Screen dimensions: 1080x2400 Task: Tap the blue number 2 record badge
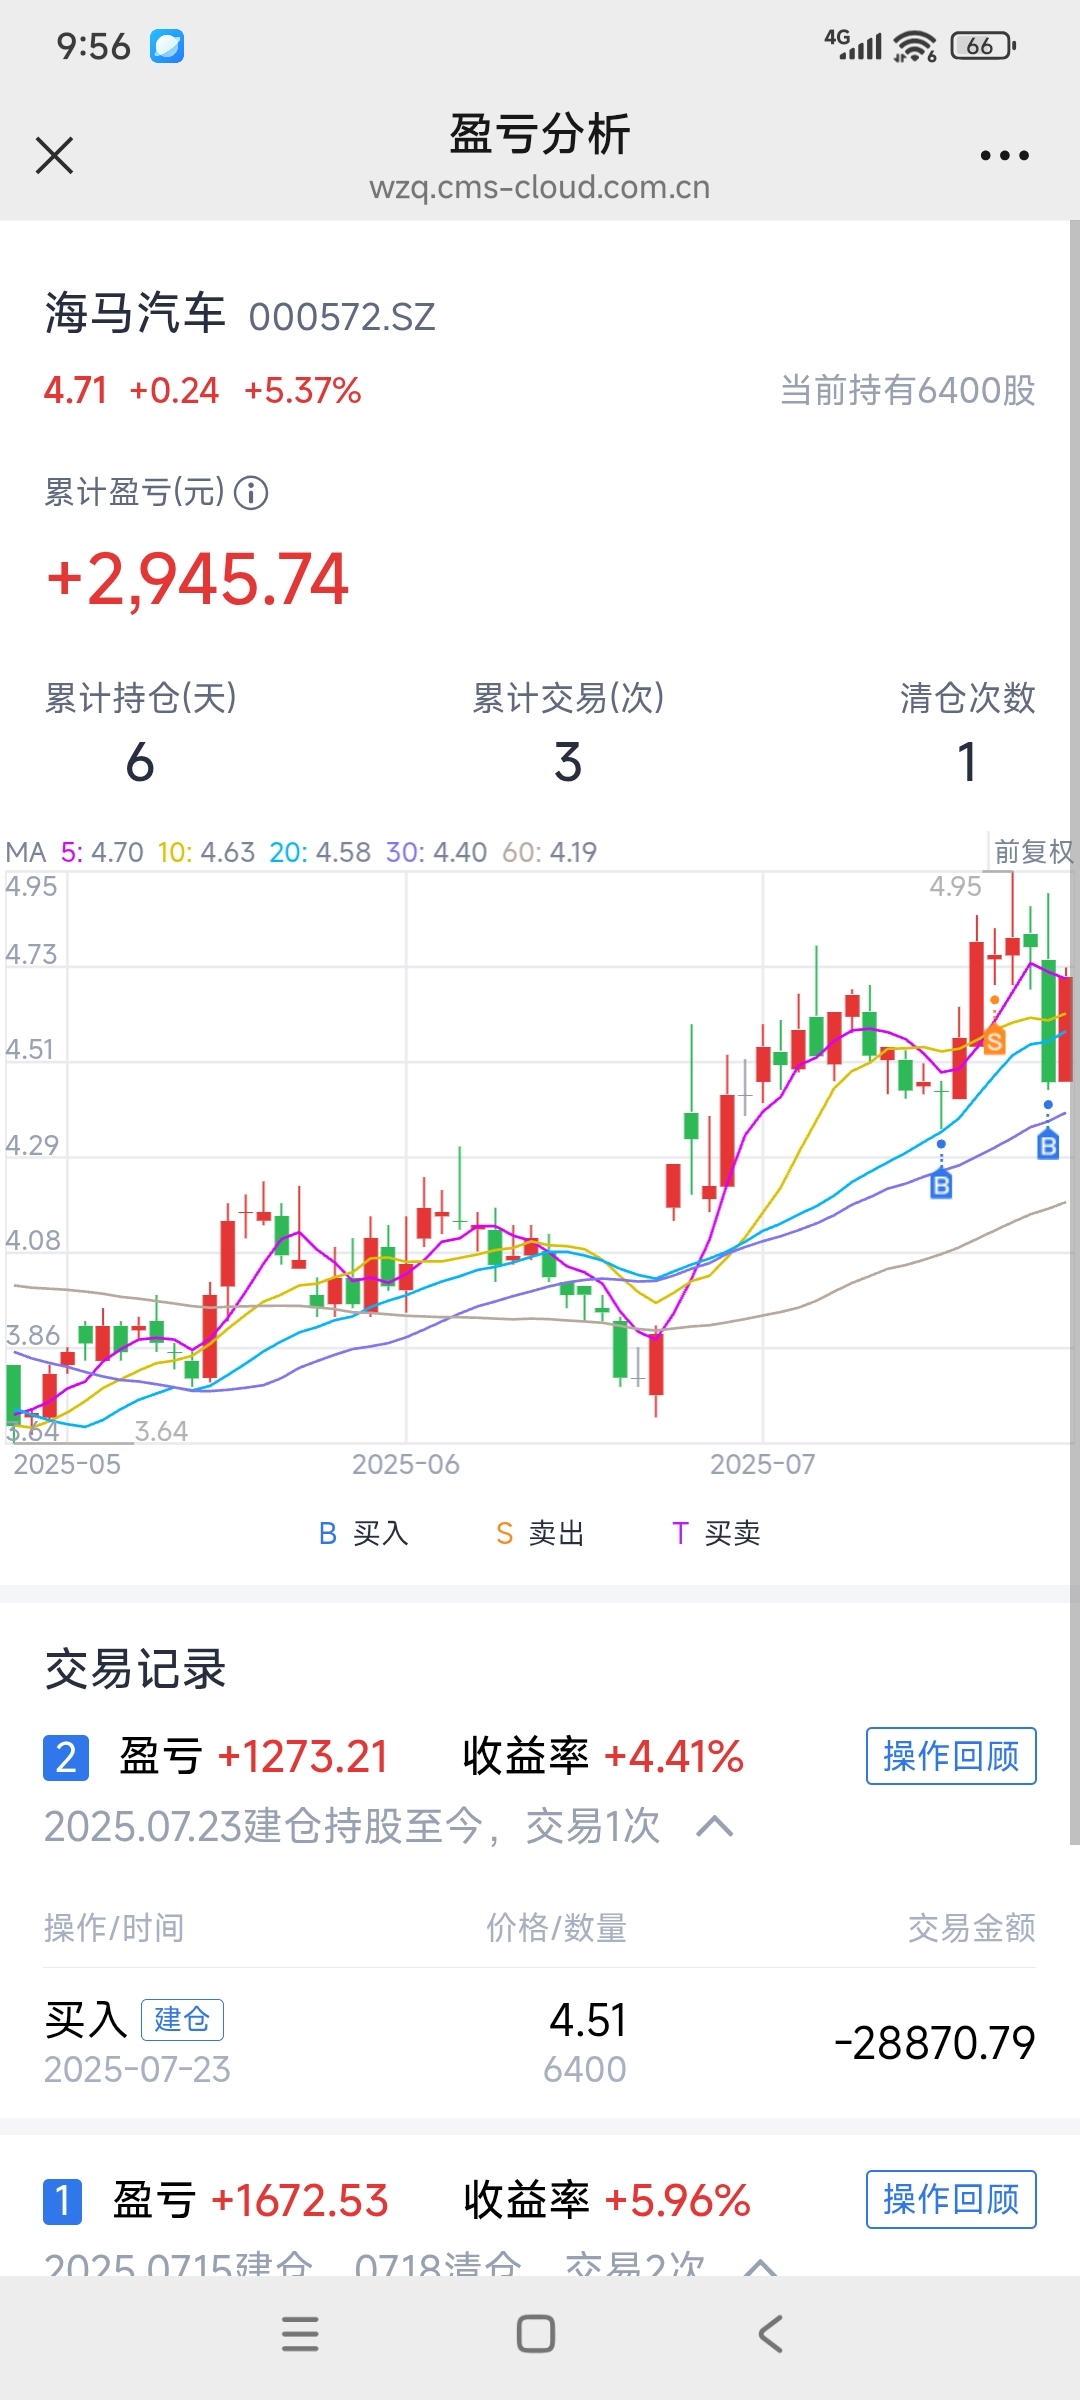(66, 1758)
